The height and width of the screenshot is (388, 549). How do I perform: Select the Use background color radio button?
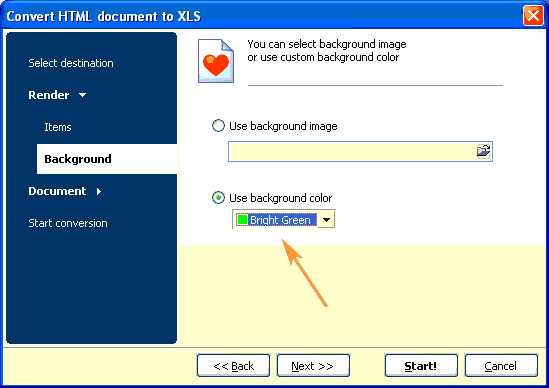point(218,198)
